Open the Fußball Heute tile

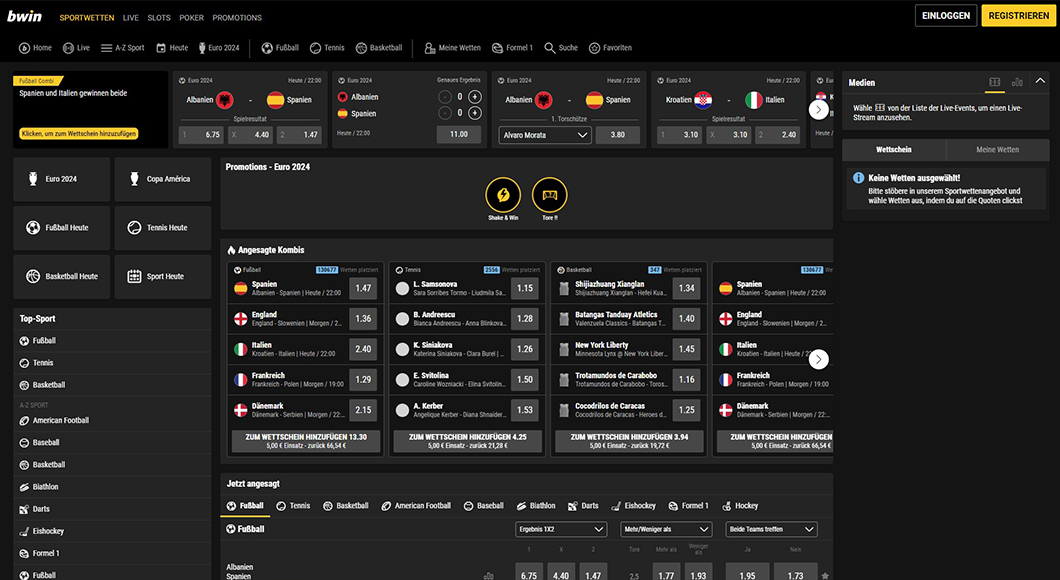(62, 228)
